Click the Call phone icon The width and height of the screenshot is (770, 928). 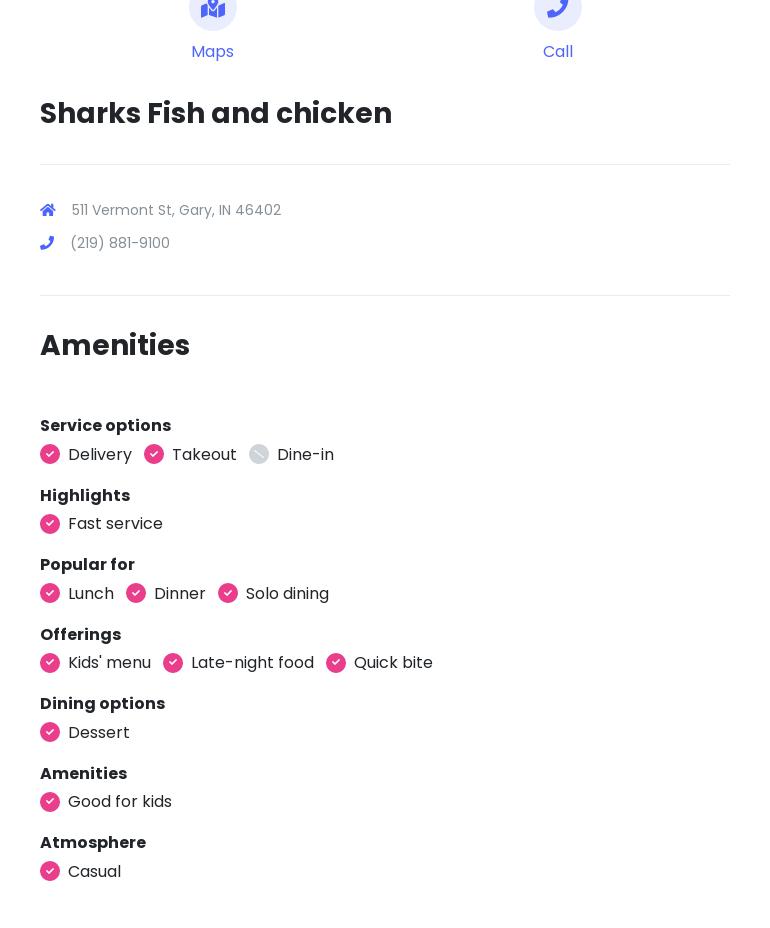click(x=558, y=10)
